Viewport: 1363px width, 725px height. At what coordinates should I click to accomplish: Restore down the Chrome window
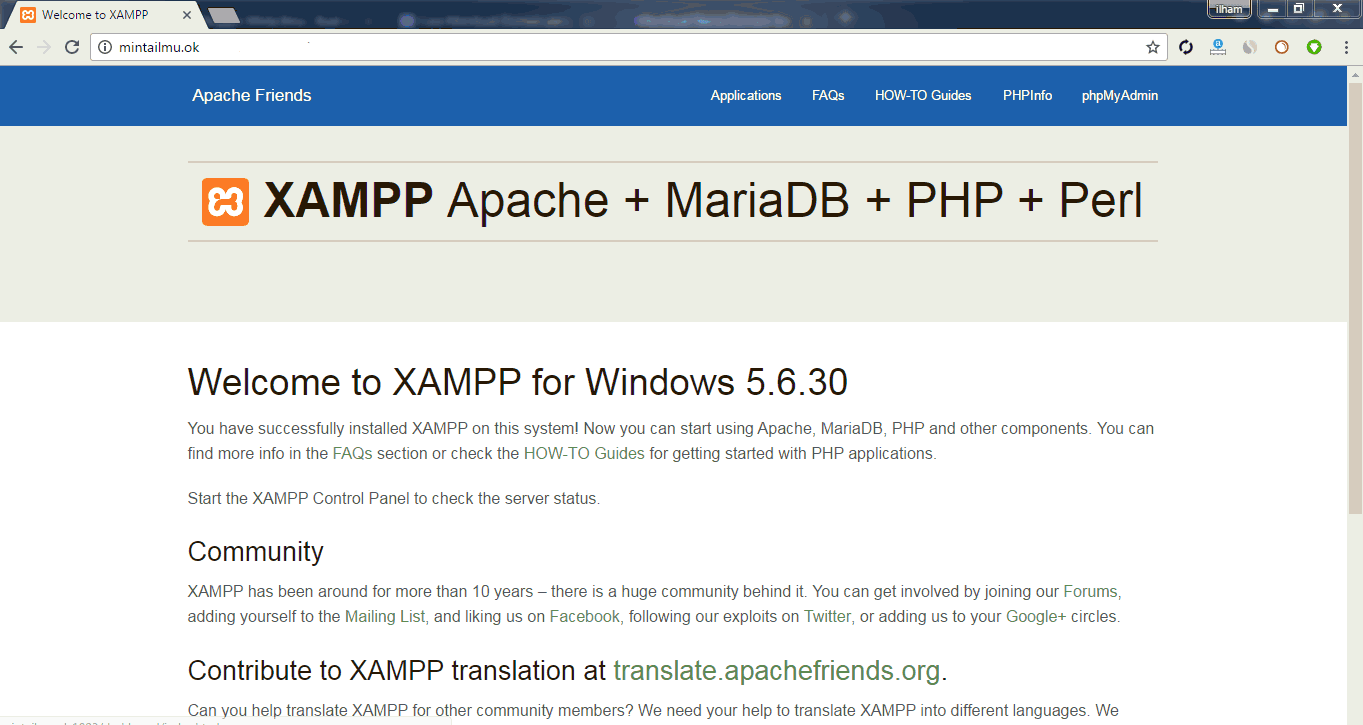click(1299, 9)
